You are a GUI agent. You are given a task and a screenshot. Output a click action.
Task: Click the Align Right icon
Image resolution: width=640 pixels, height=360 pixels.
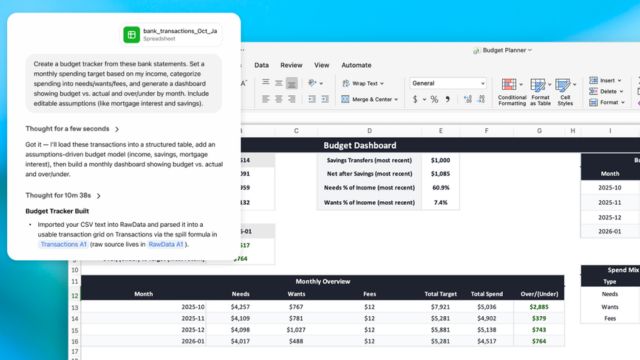(x=291, y=99)
